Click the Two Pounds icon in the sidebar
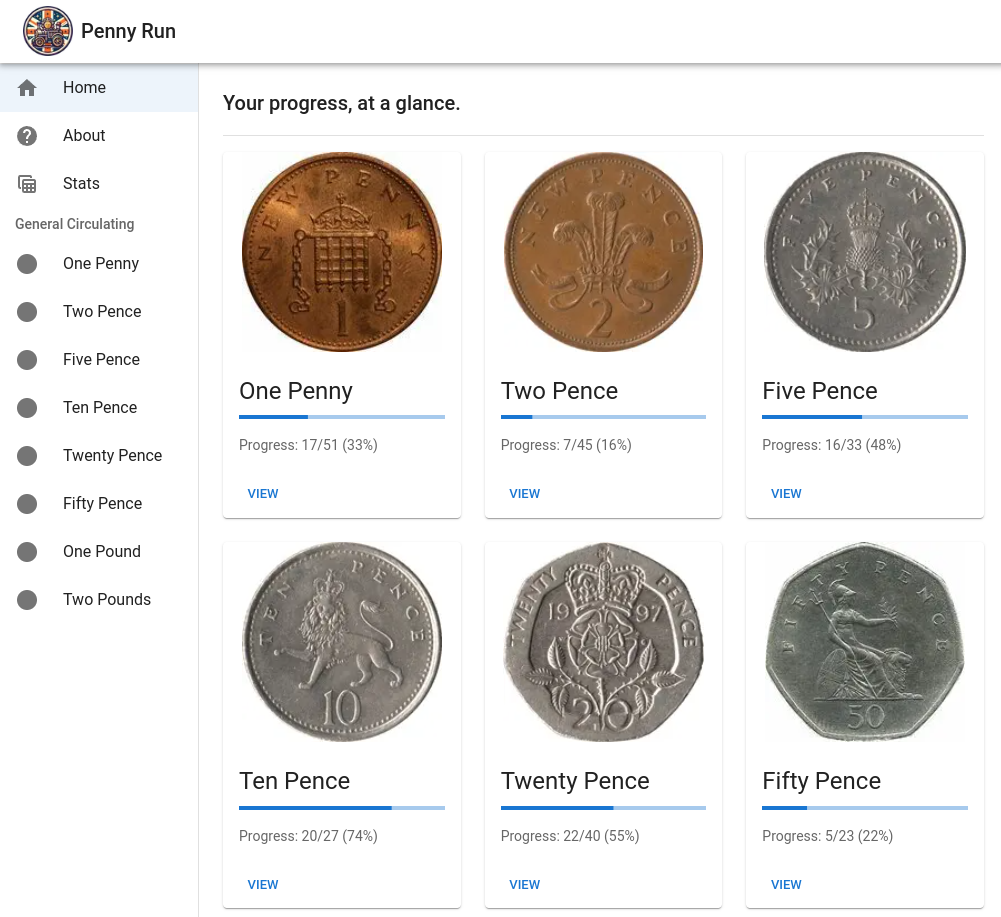The image size is (1001, 917). pos(27,599)
